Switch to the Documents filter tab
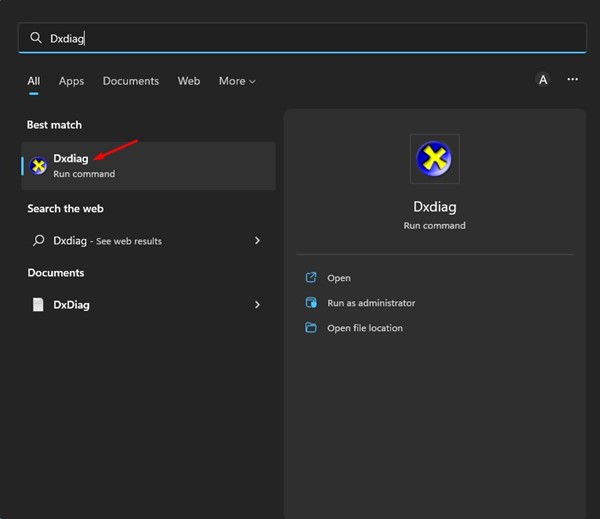This screenshot has width=600, height=519. (x=130, y=81)
